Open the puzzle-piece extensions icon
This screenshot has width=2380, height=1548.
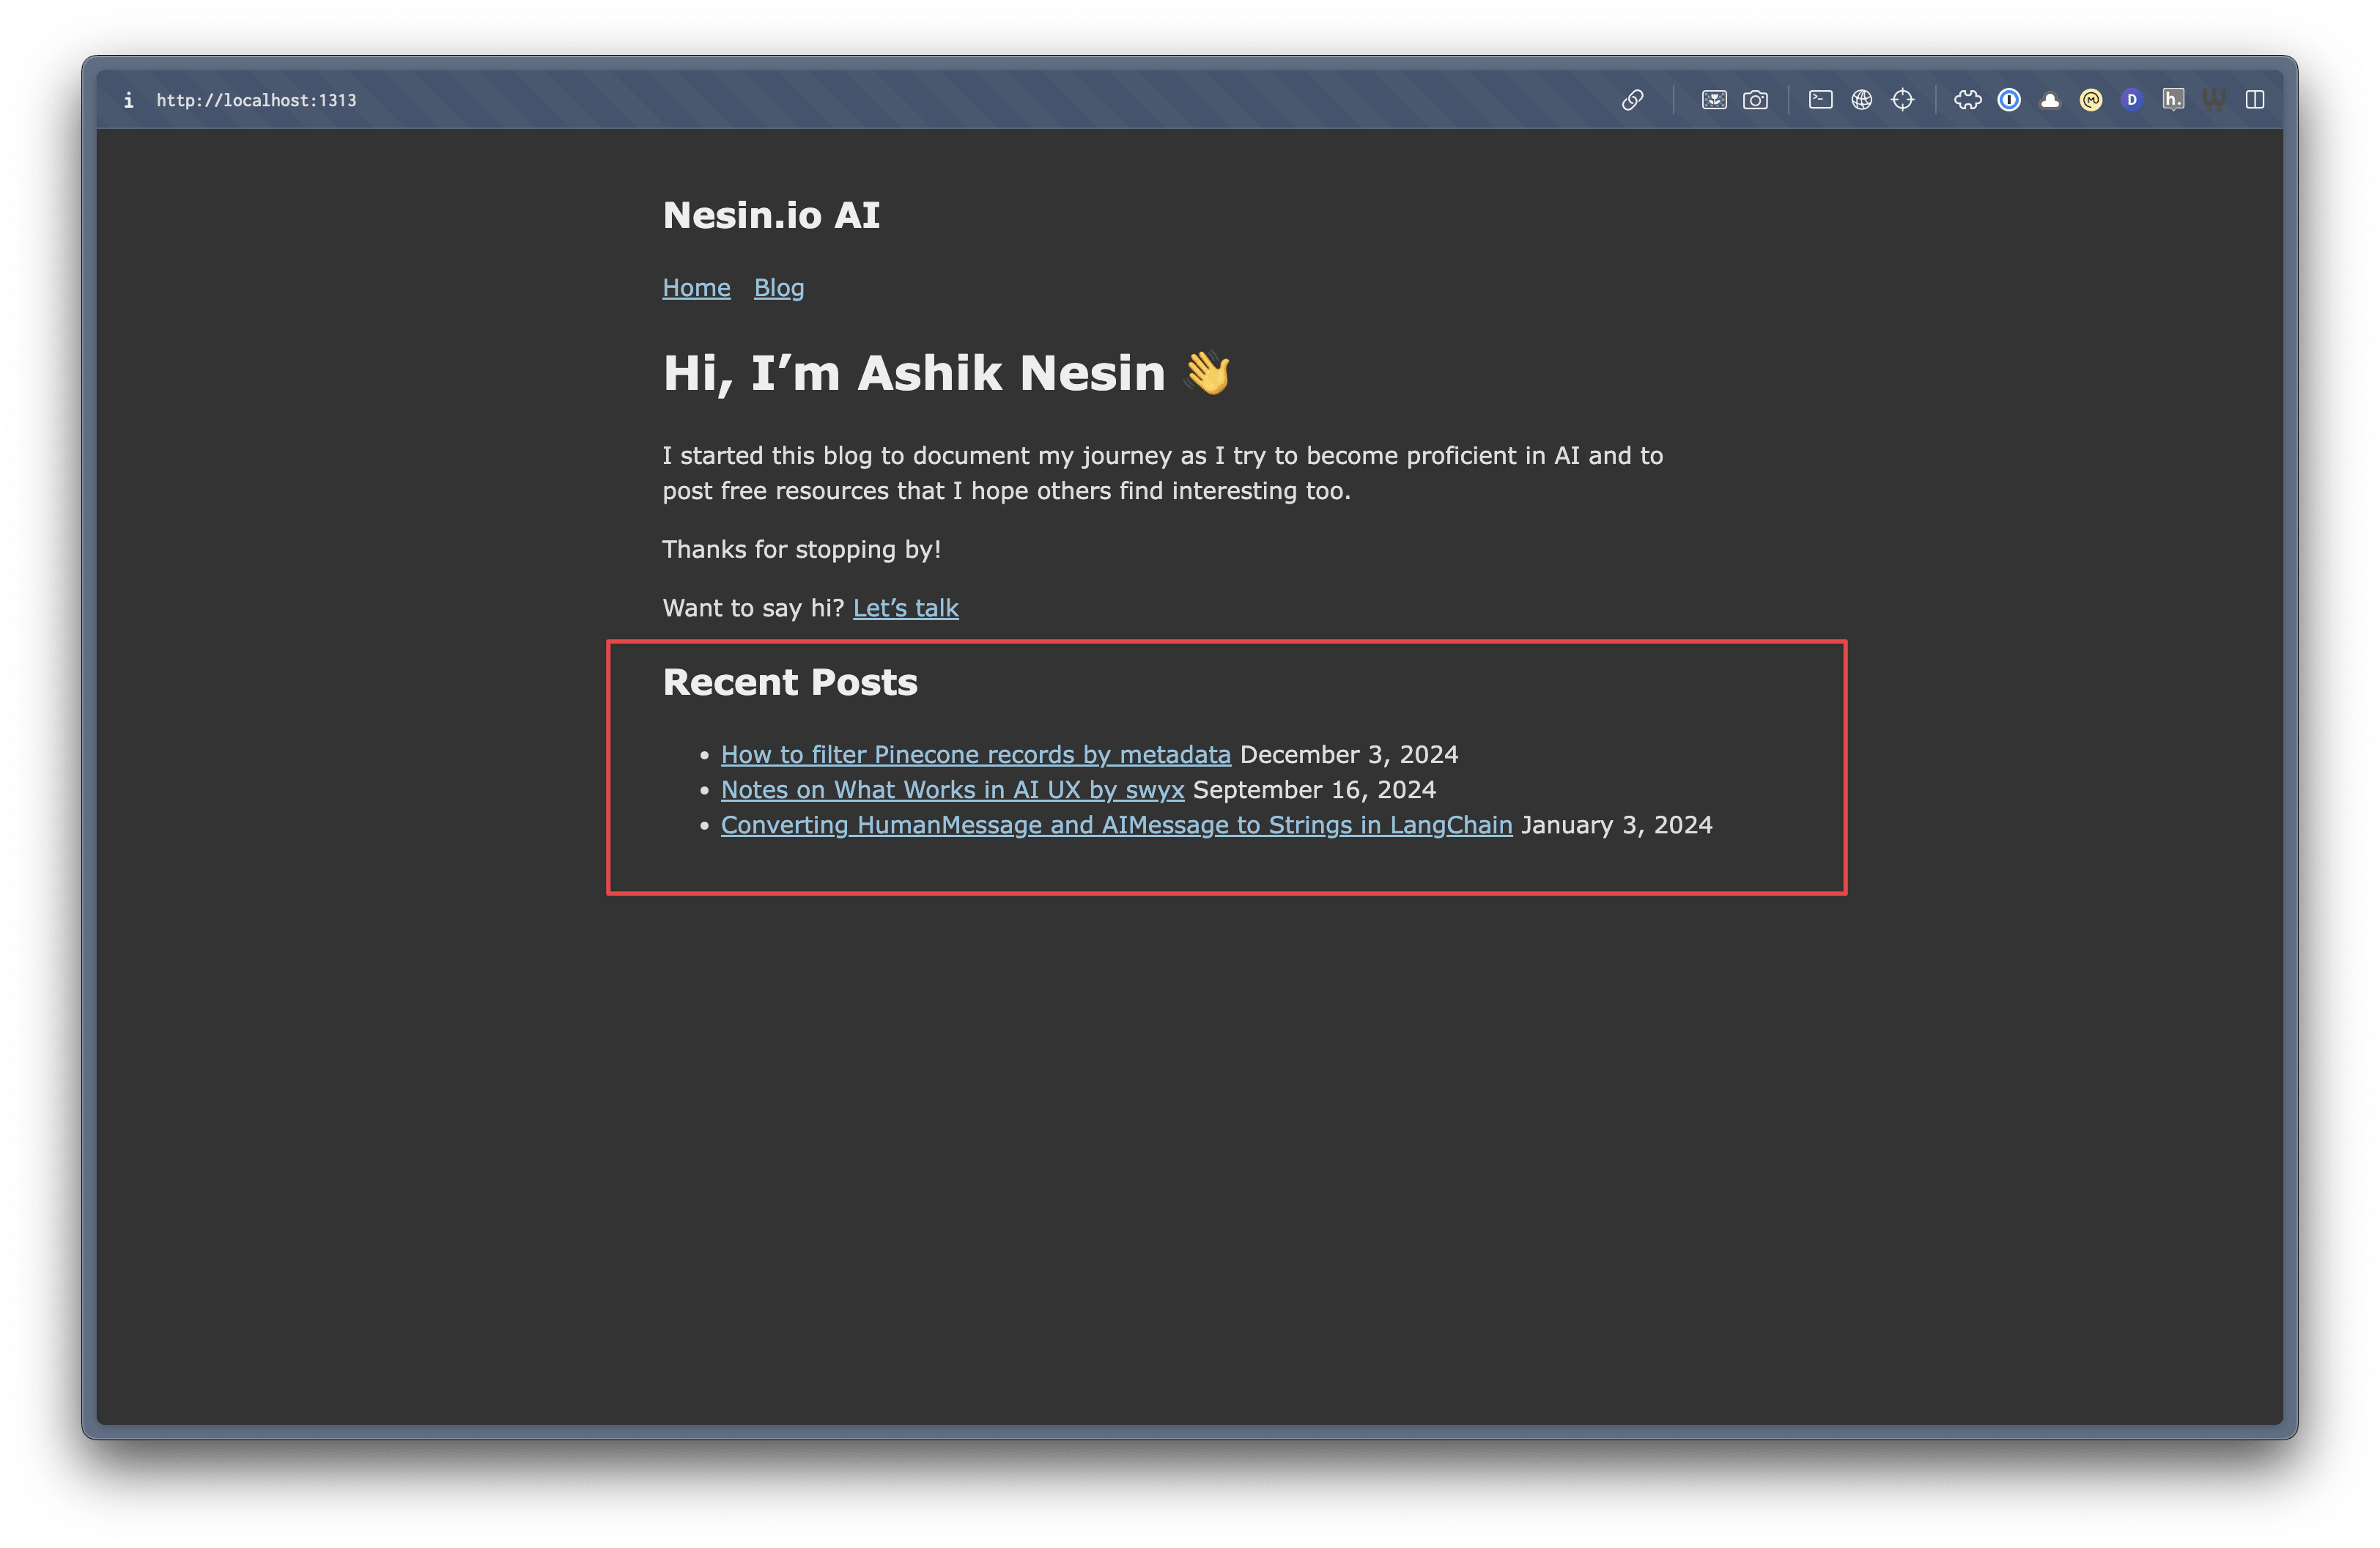click(1967, 100)
